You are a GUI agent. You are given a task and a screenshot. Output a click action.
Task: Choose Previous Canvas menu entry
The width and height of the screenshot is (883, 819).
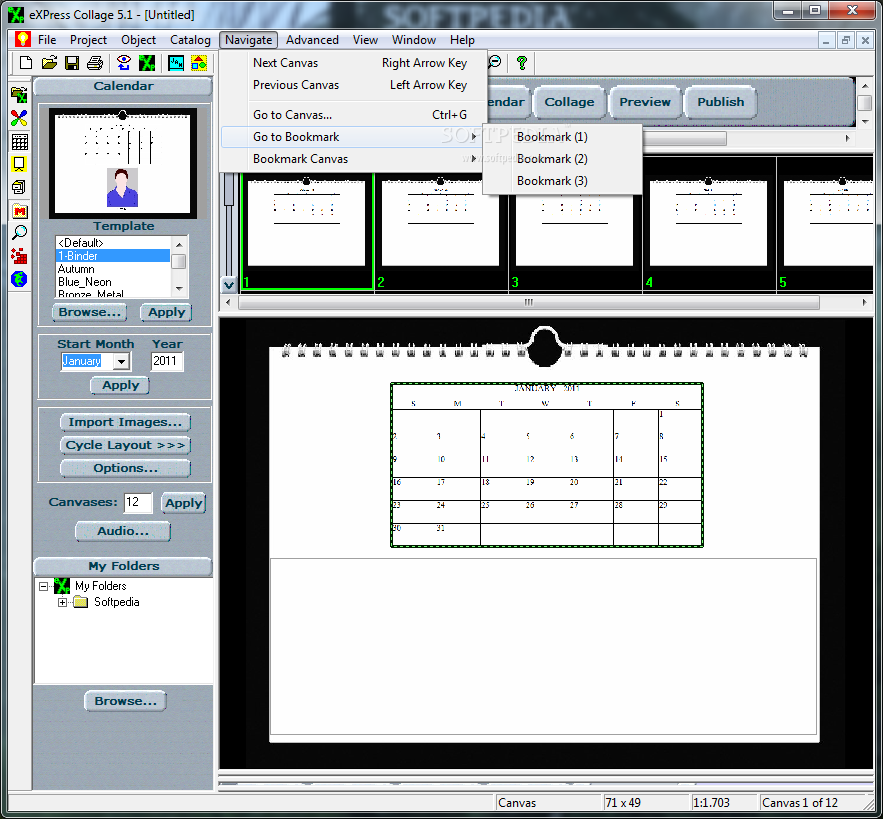[353, 85]
